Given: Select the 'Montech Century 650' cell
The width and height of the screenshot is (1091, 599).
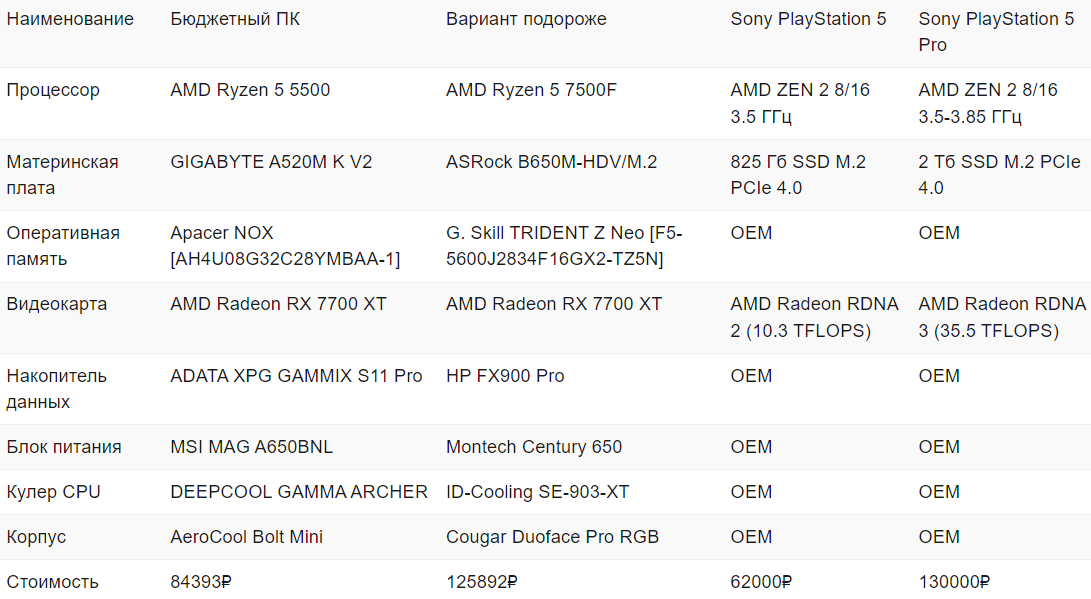Looking at the screenshot, I should [534, 448].
